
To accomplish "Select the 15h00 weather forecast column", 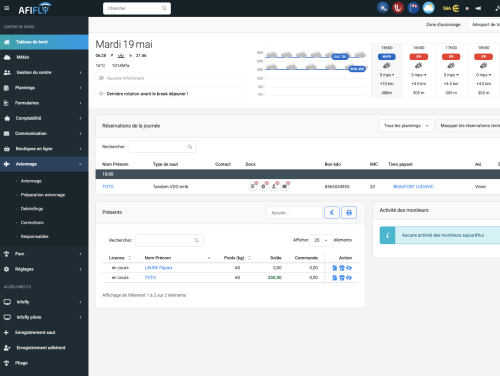I will click(x=387, y=70).
